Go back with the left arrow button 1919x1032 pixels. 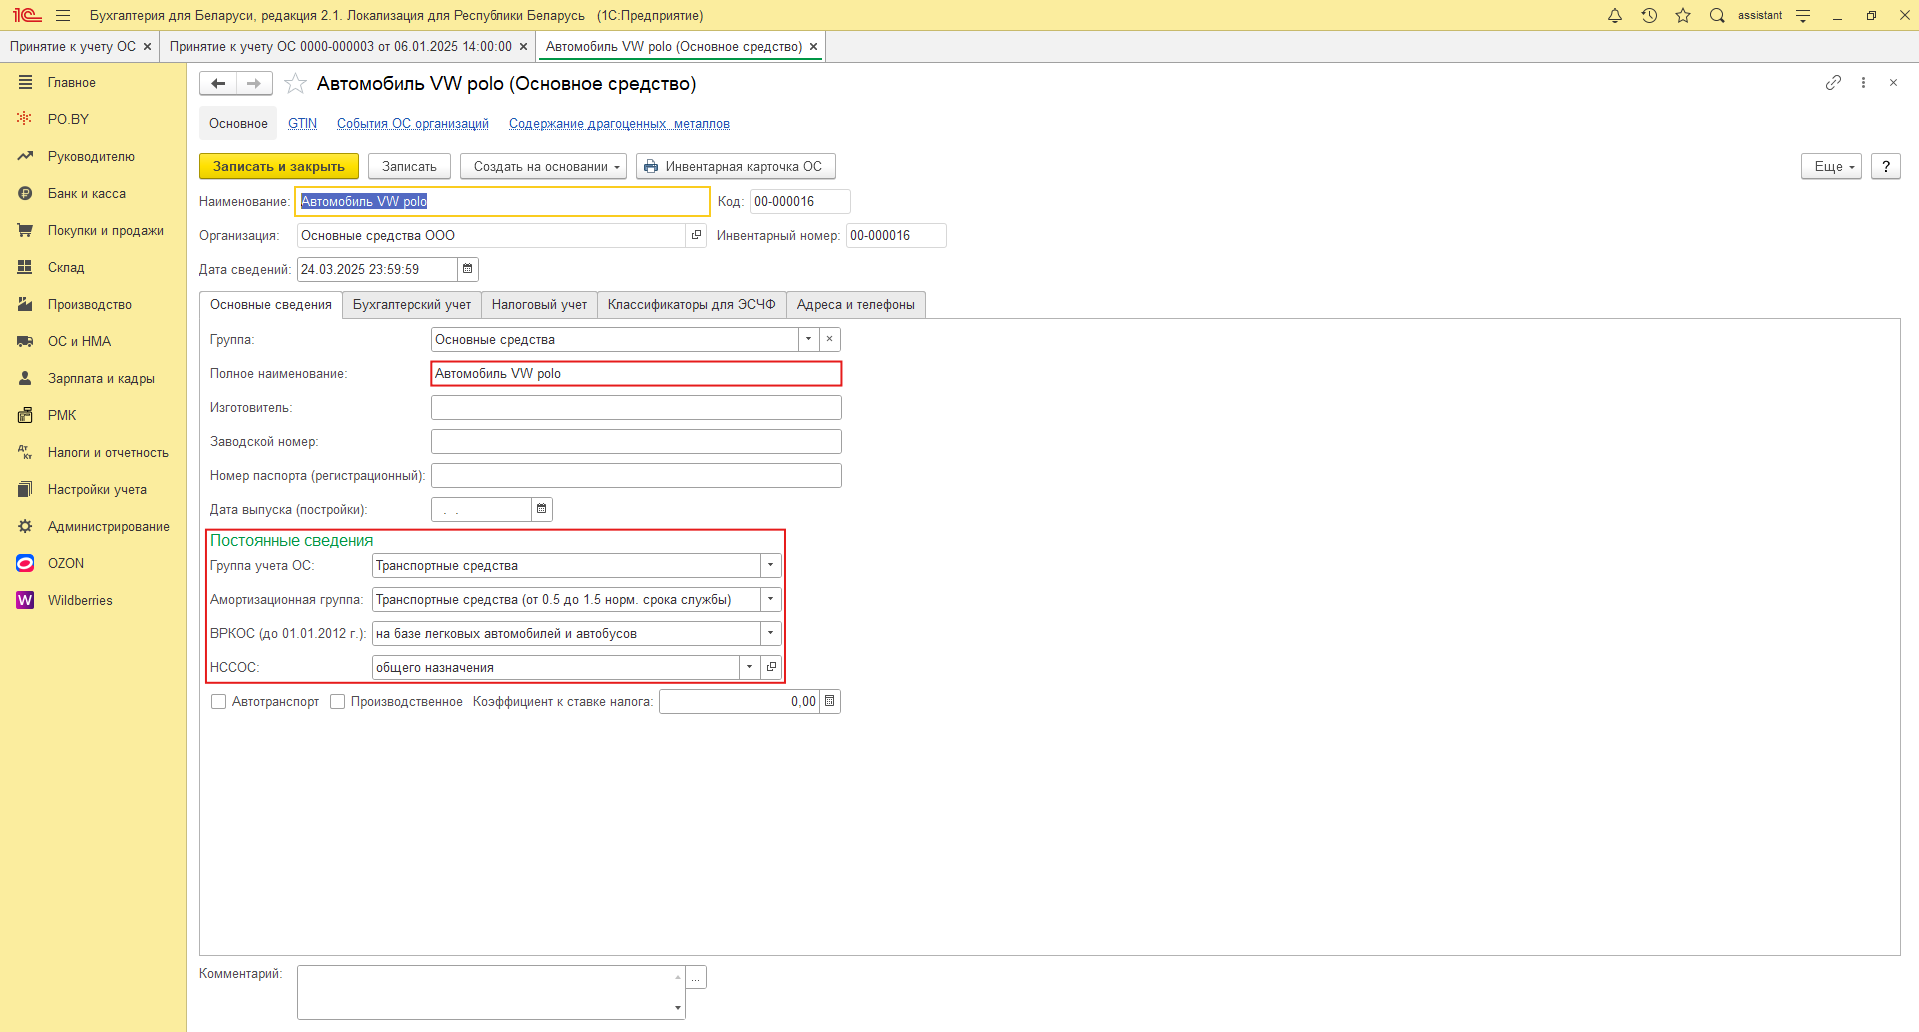(x=218, y=84)
